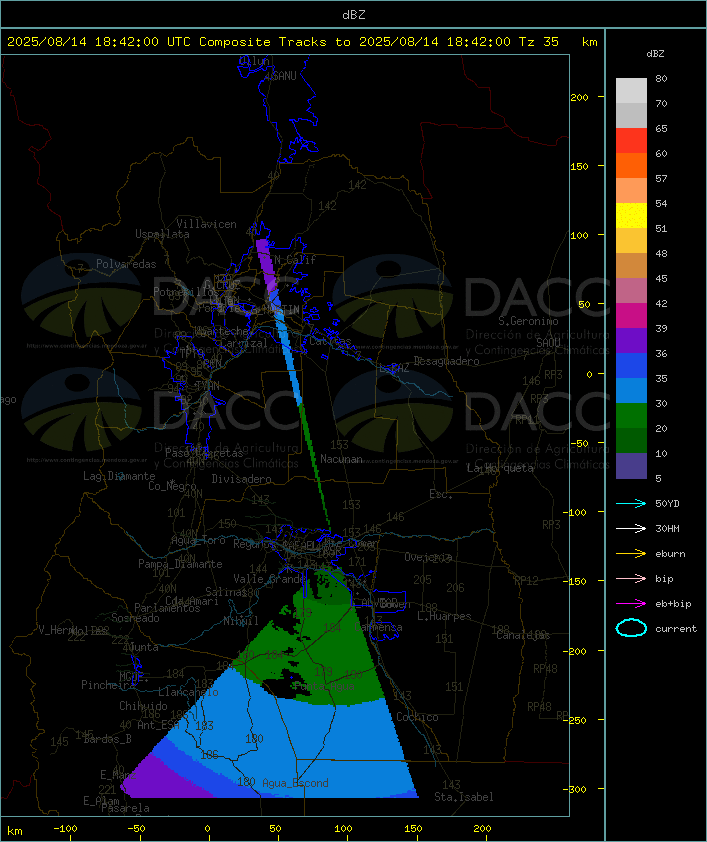Click the 'Sta.Isabel' place label
This screenshot has height=842, width=707.
(464, 797)
